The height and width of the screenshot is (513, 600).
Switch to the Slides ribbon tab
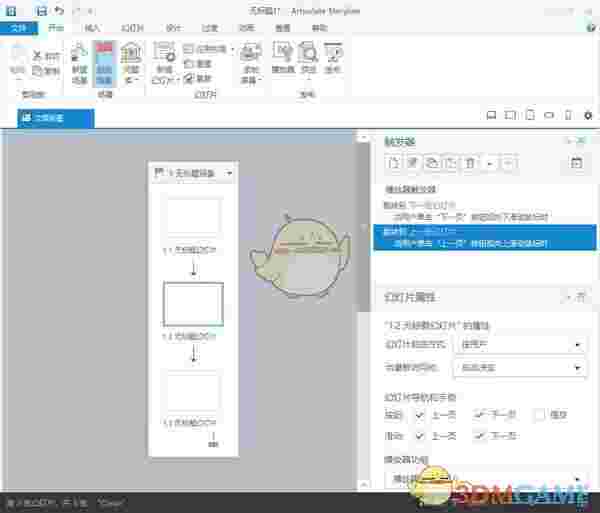(x=132, y=28)
